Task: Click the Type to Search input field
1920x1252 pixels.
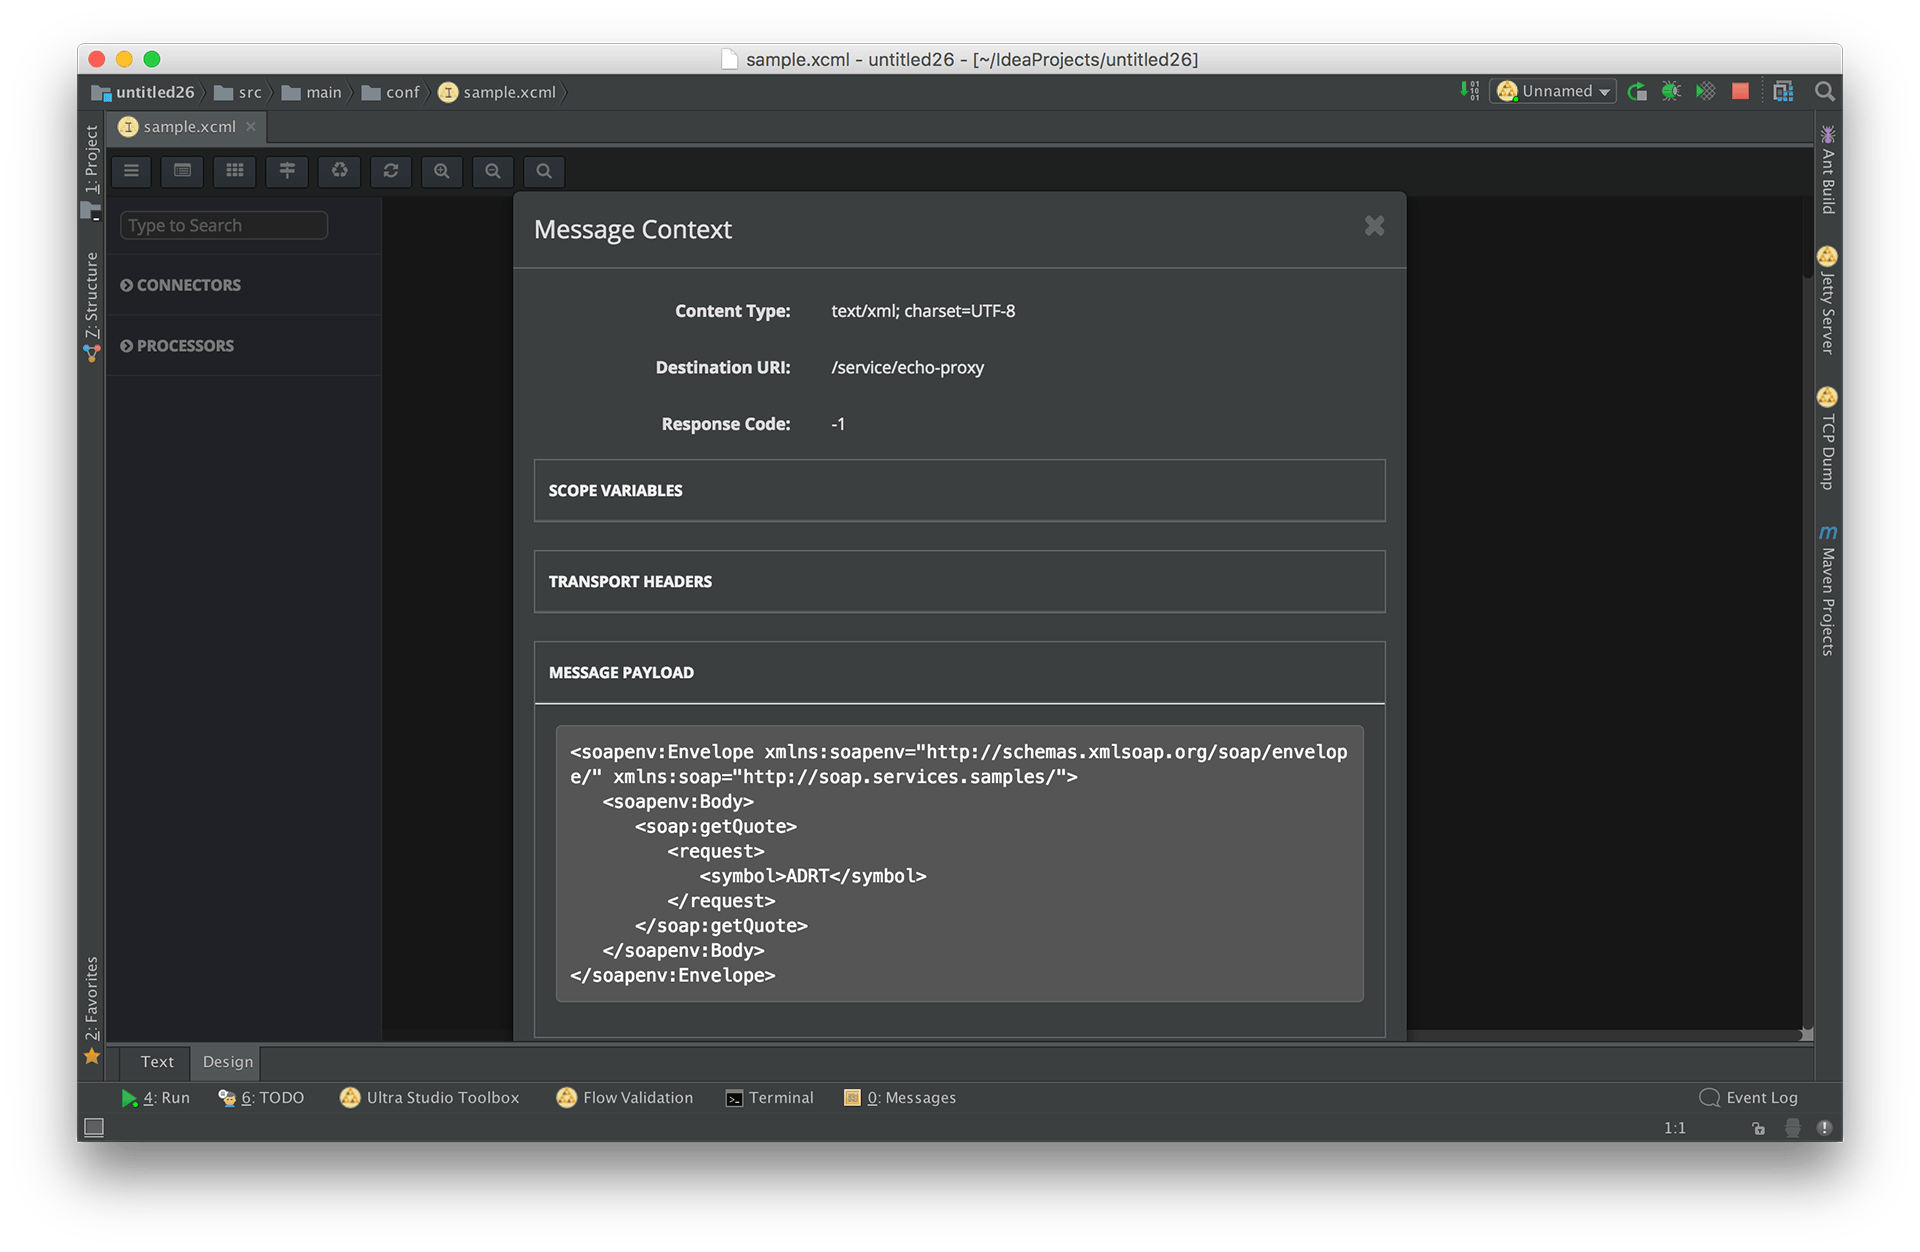Action: (223, 224)
